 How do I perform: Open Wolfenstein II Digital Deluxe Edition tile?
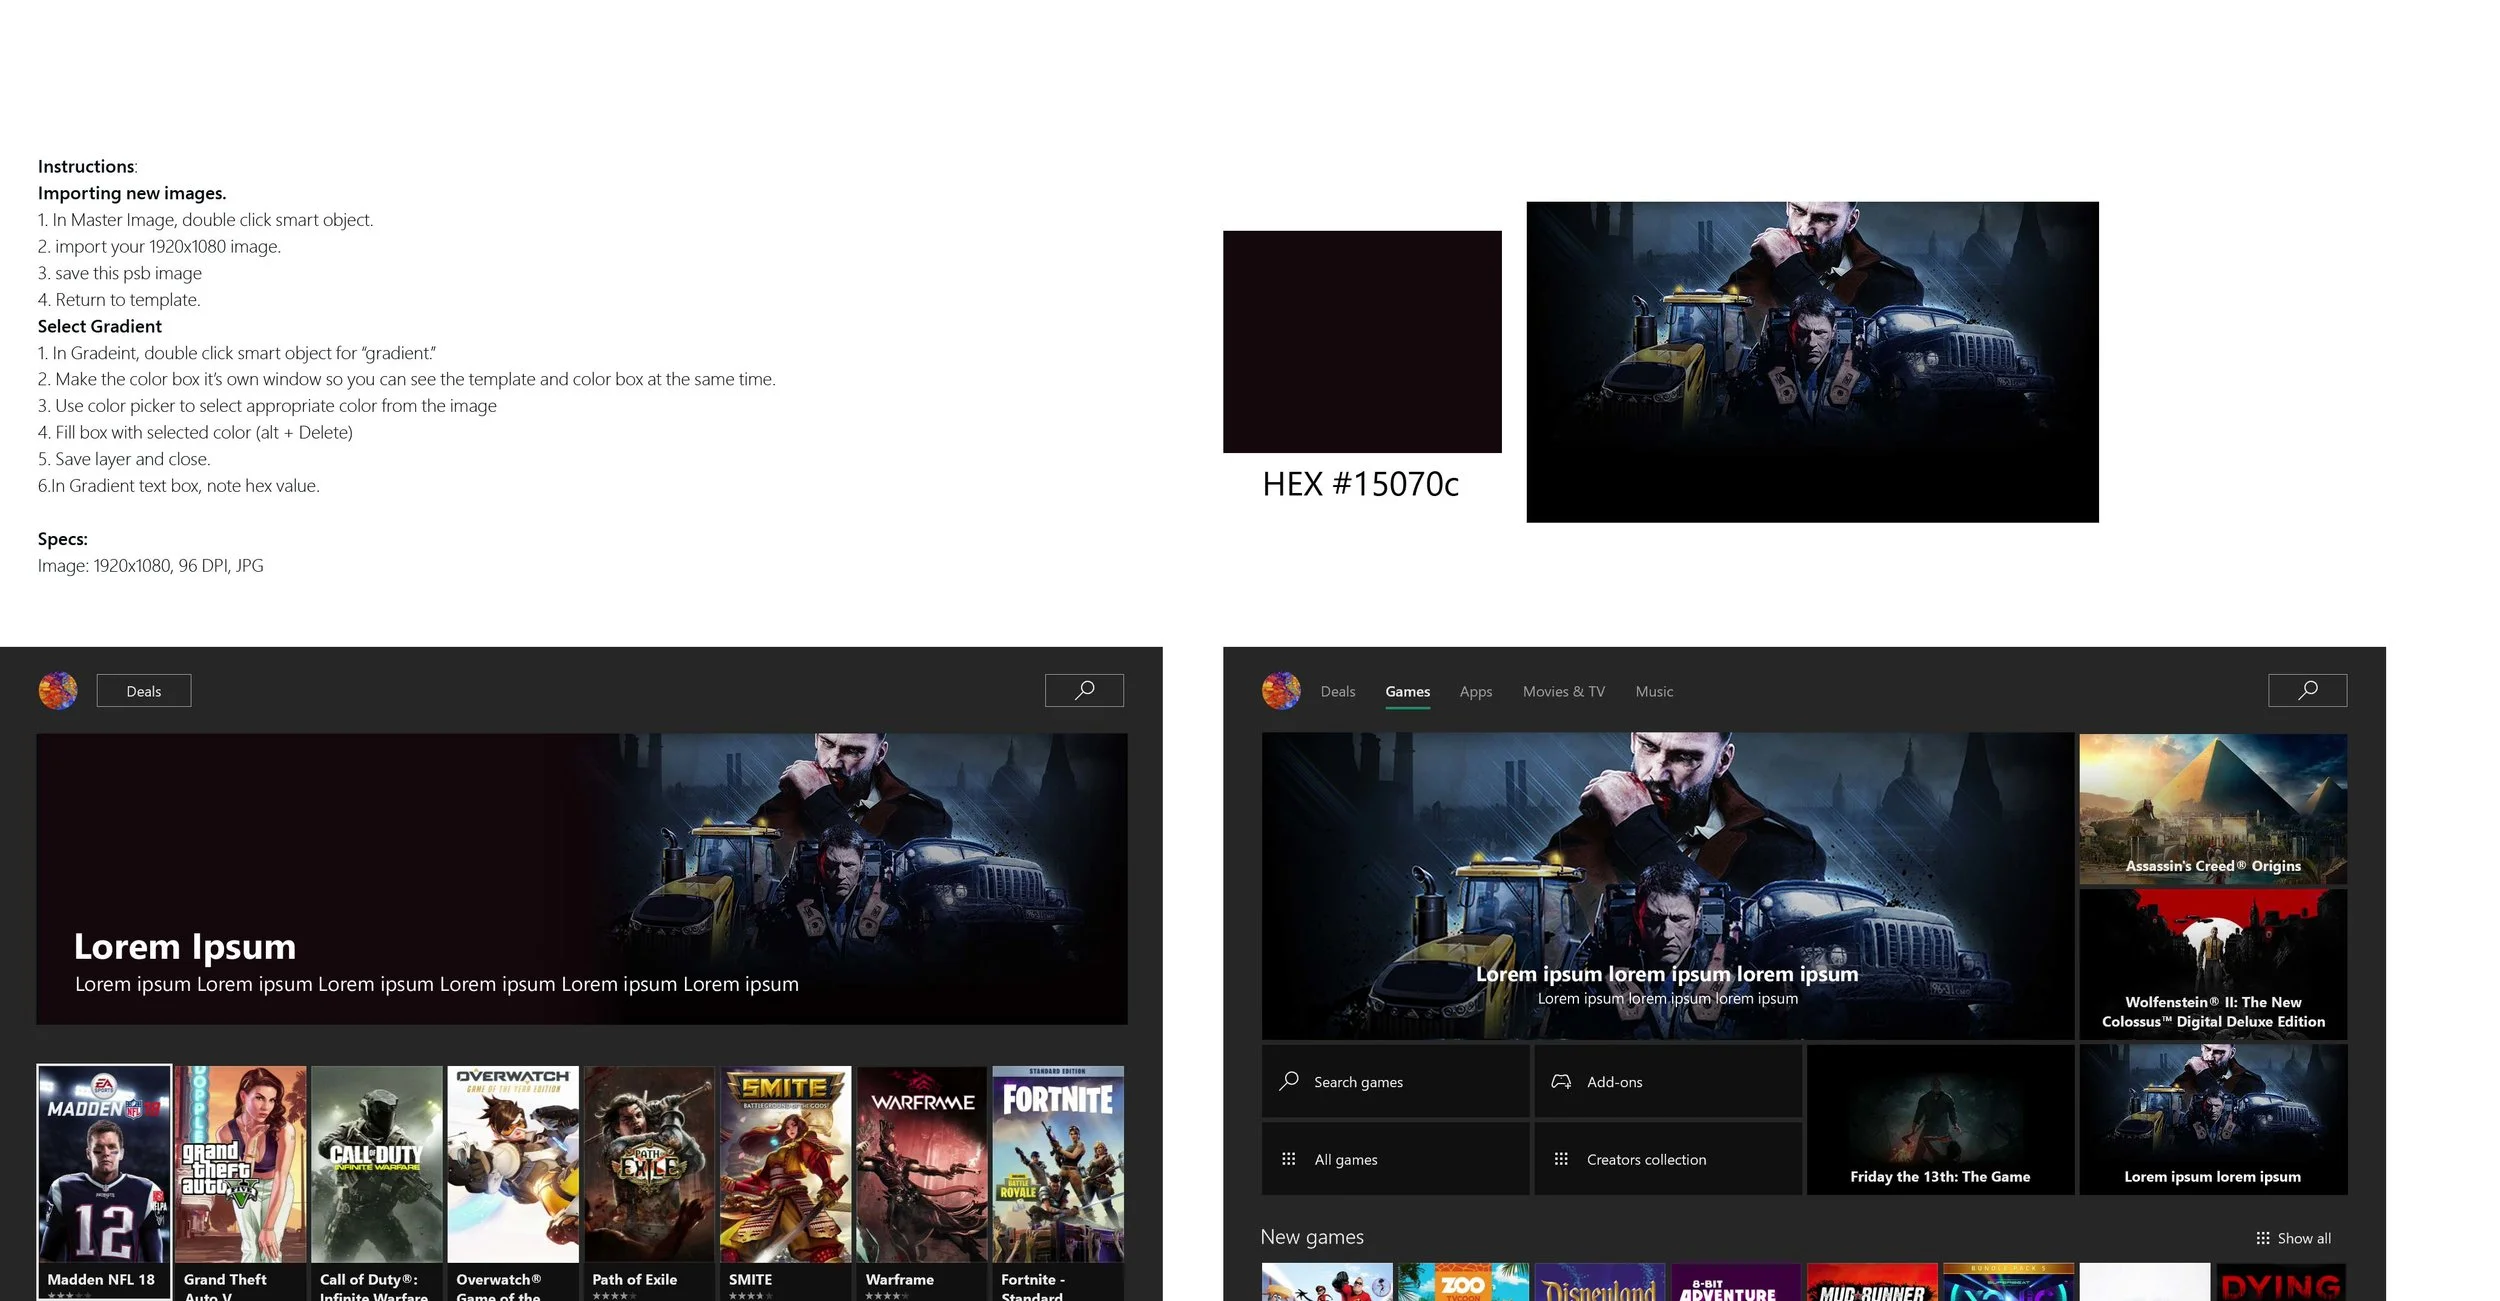tap(2213, 964)
